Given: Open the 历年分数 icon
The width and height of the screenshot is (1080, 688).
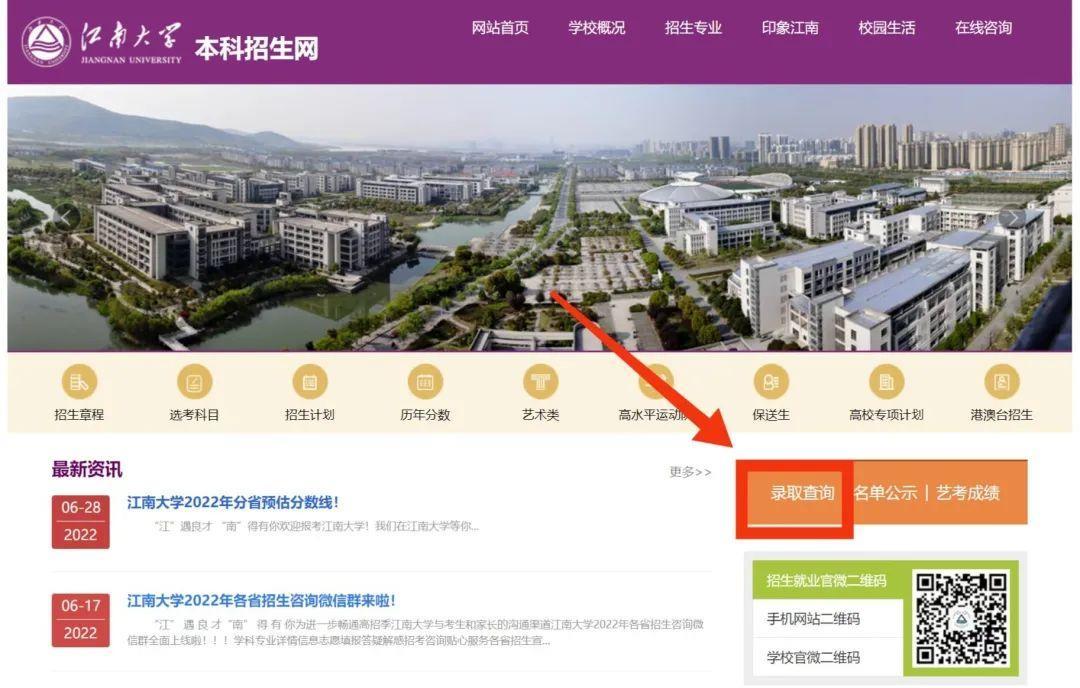Looking at the screenshot, I should point(425,382).
